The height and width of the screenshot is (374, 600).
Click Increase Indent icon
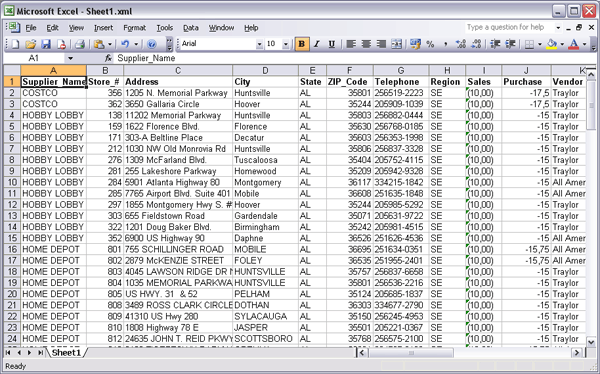510,44
